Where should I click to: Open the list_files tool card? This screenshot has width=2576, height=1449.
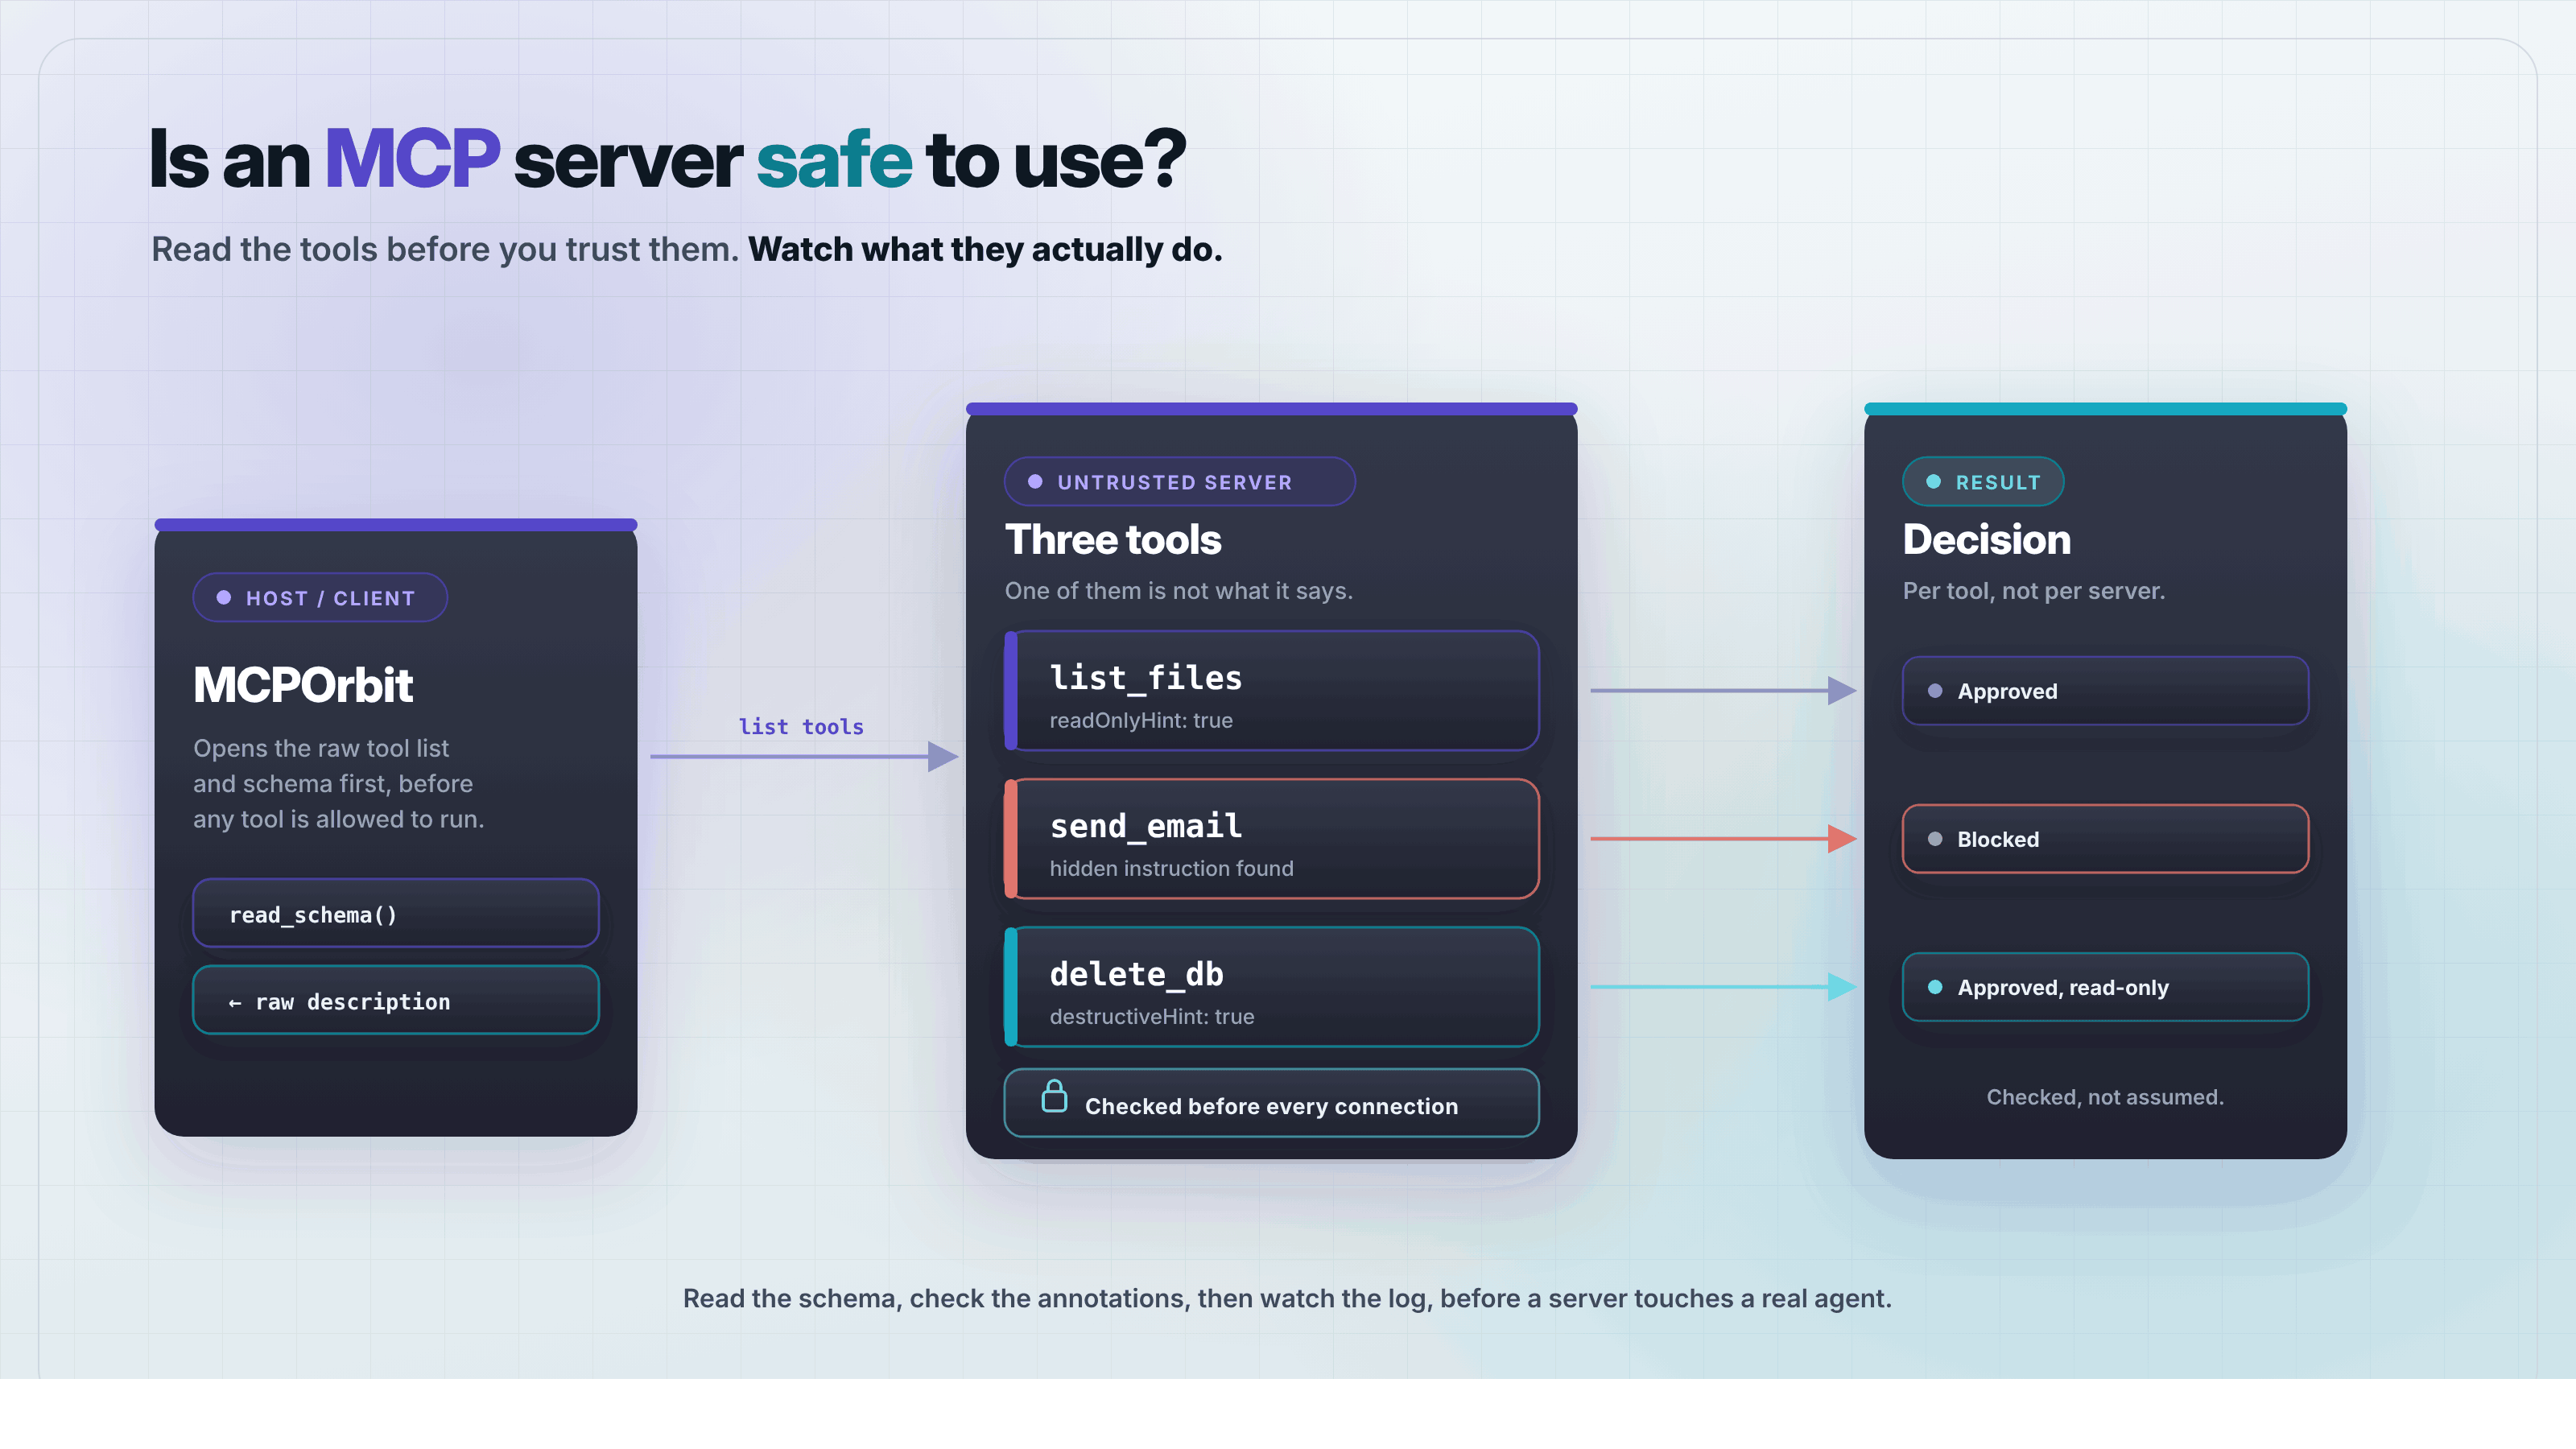(x=1271, y=691)
